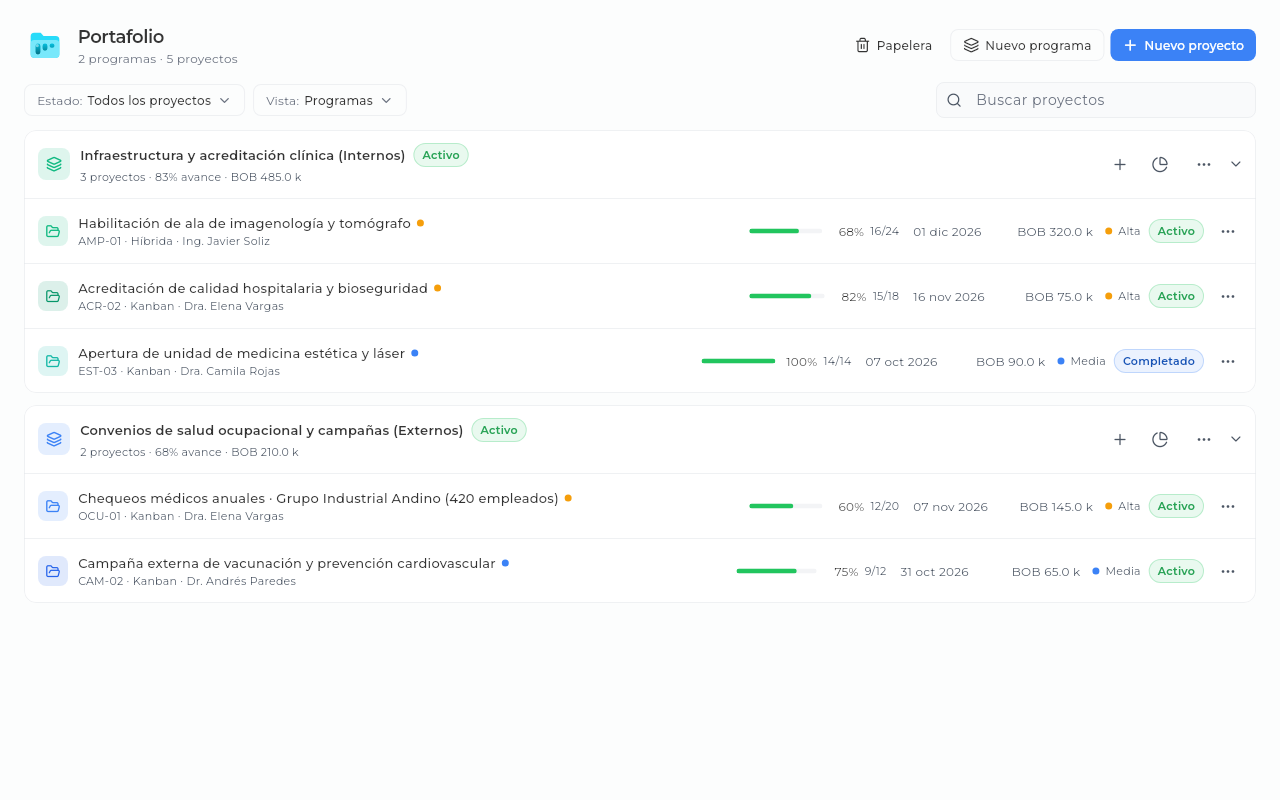Click the search magnifier icon
The width and height of the screenshot is (1280, 800).
[954, 100]
